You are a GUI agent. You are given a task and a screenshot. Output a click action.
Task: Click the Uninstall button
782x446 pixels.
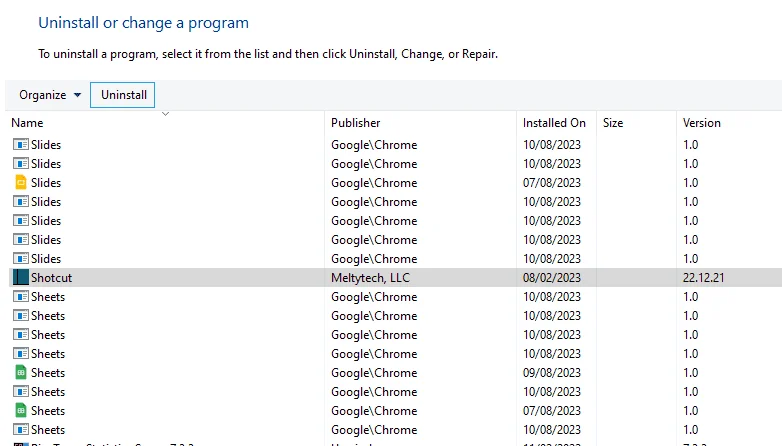123,95
